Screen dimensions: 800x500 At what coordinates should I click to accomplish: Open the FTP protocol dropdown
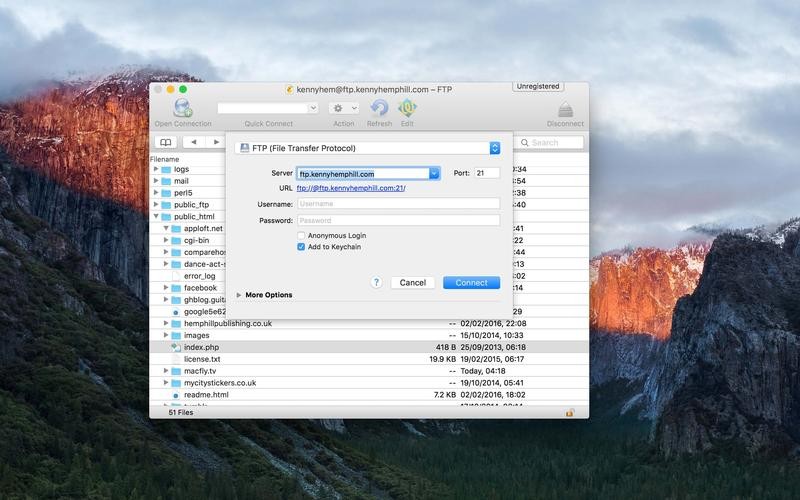click(494, 148)
